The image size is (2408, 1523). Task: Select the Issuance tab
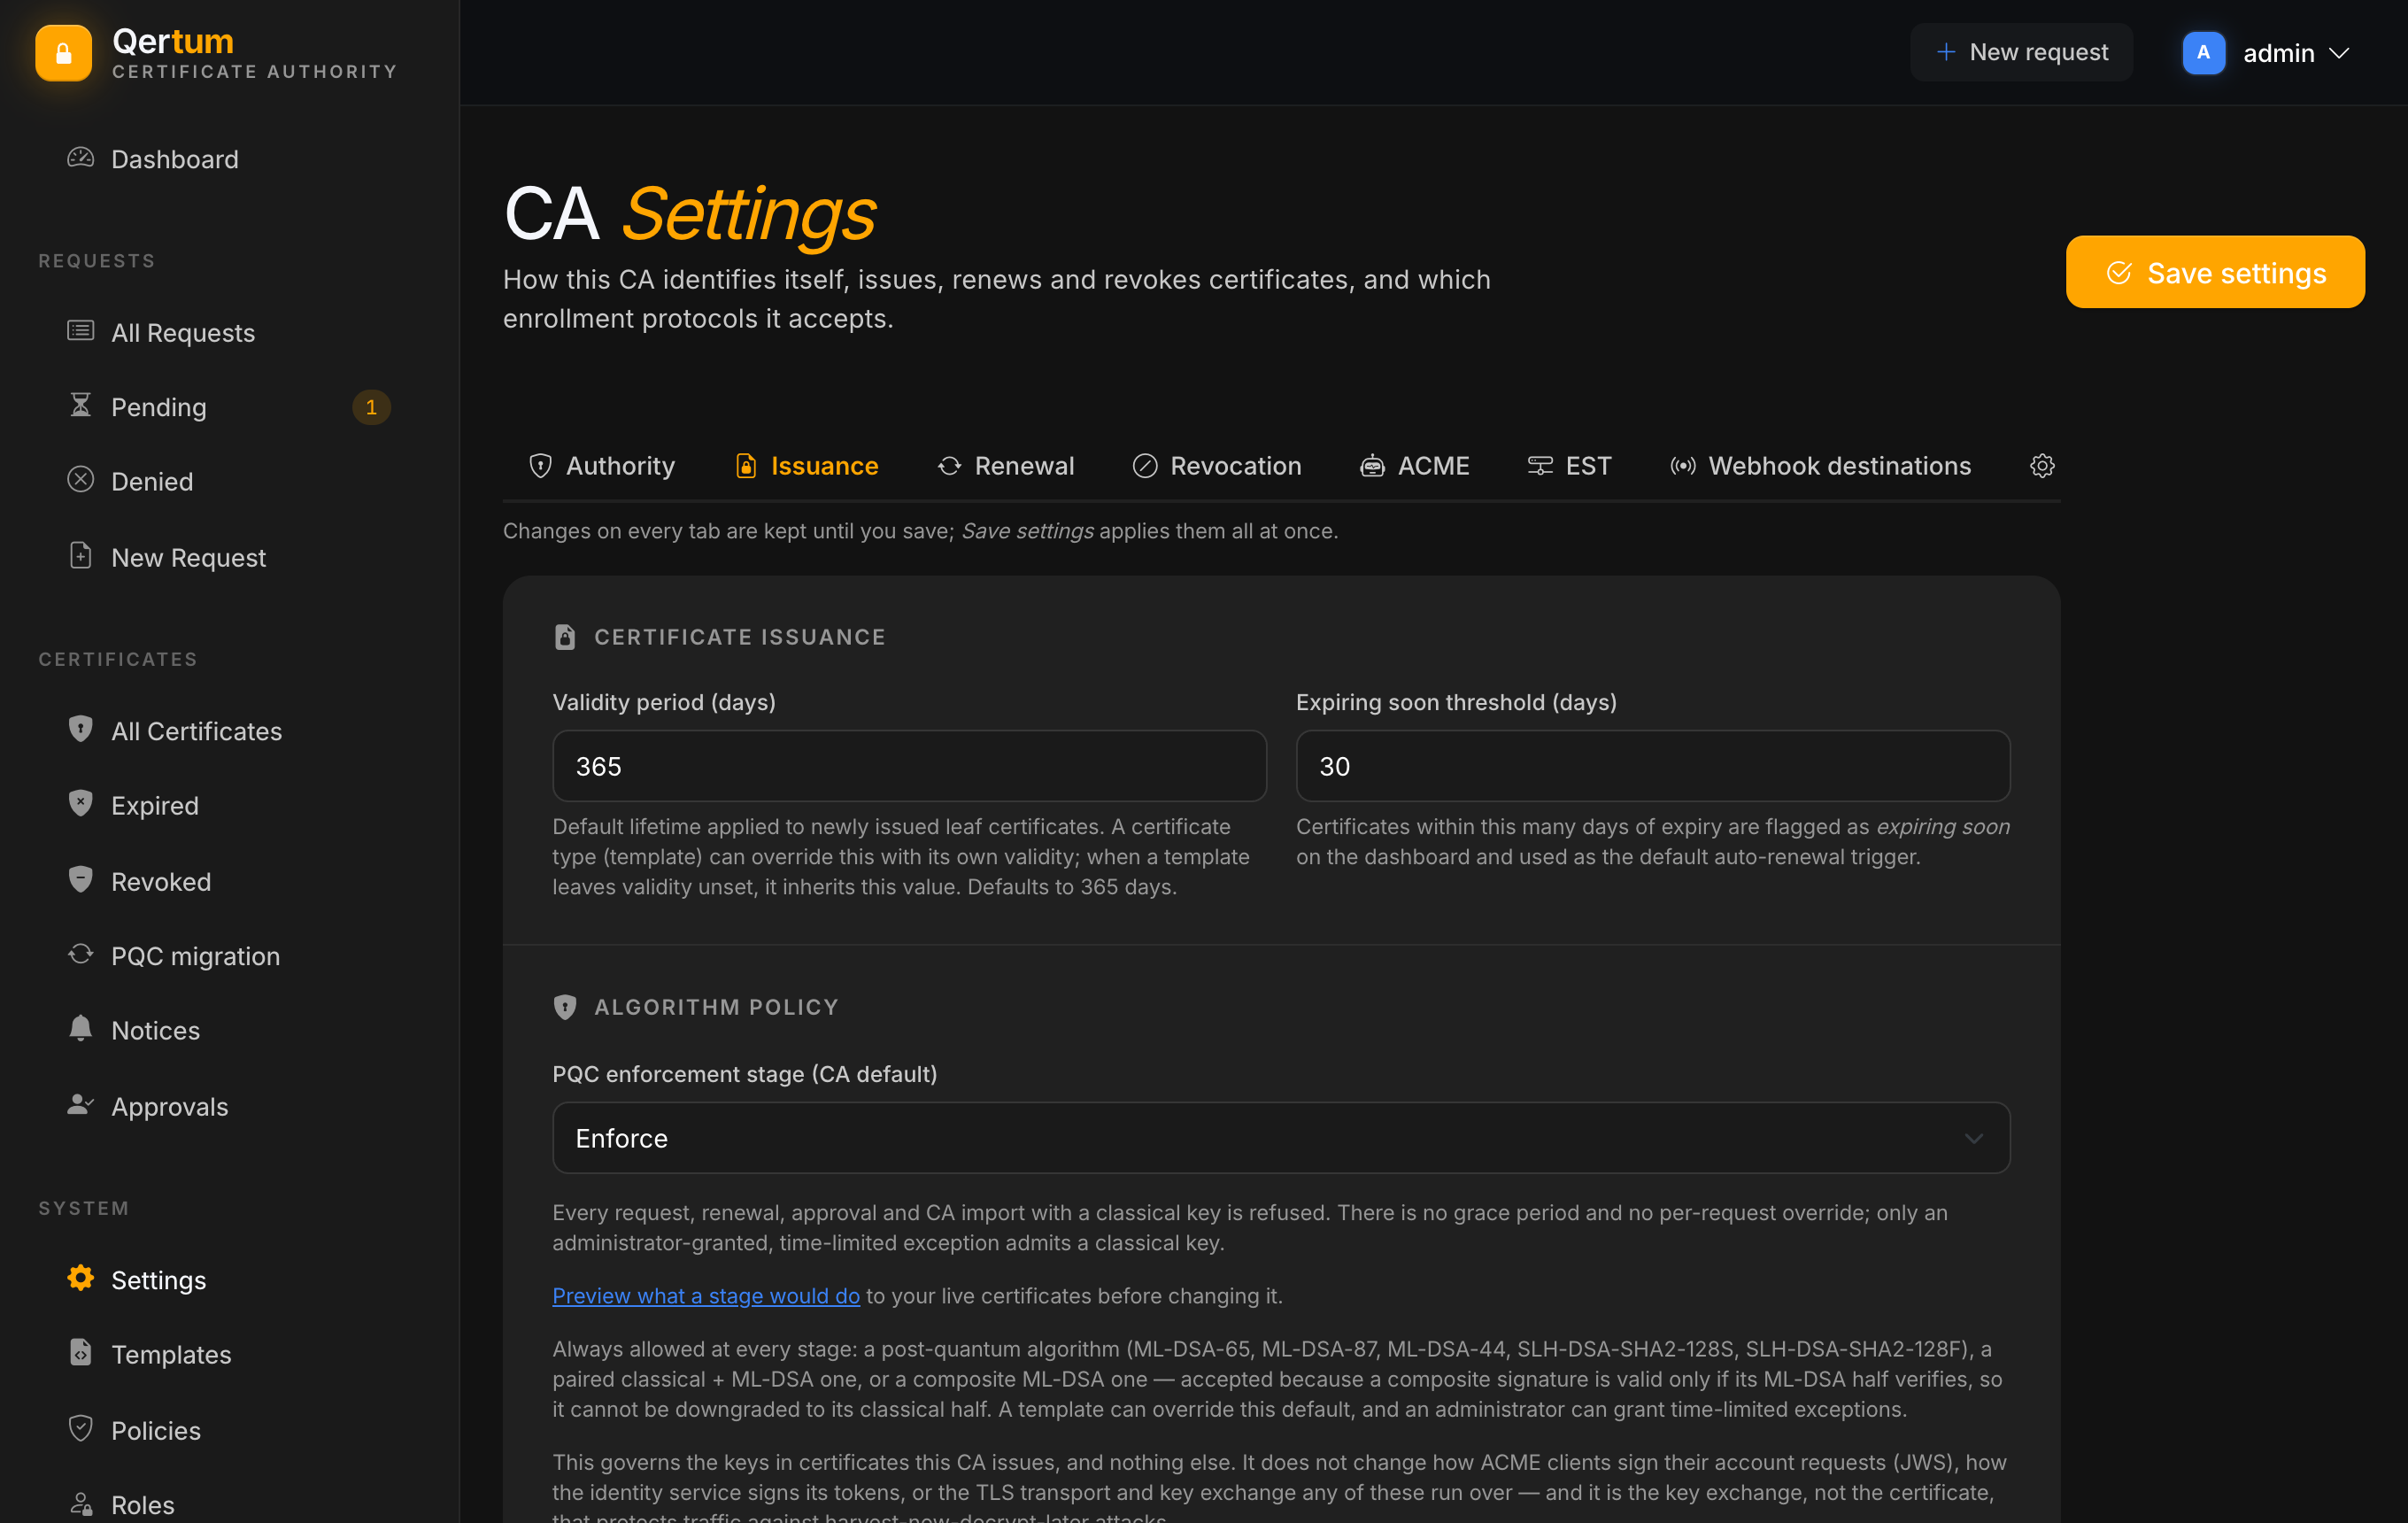click(807, 466)
